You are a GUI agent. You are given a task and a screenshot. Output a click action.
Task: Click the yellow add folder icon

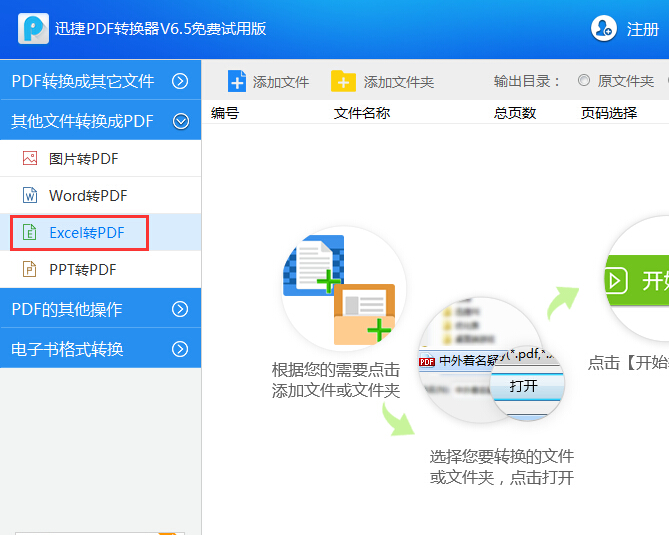[343, 81]
